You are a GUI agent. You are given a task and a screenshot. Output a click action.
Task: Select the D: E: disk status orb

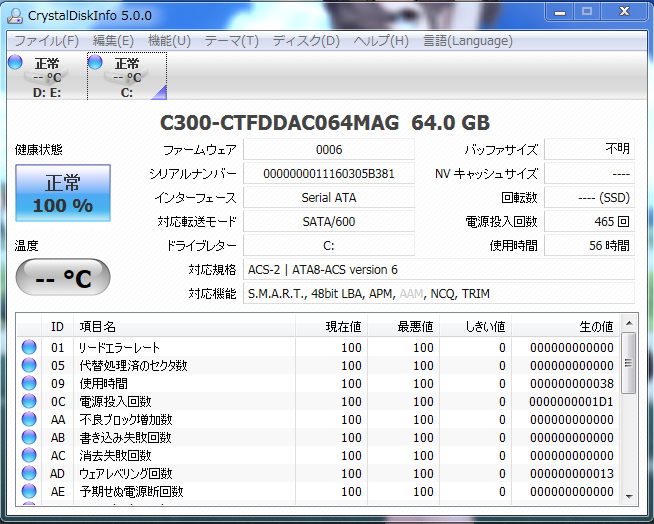pos(15,62)
